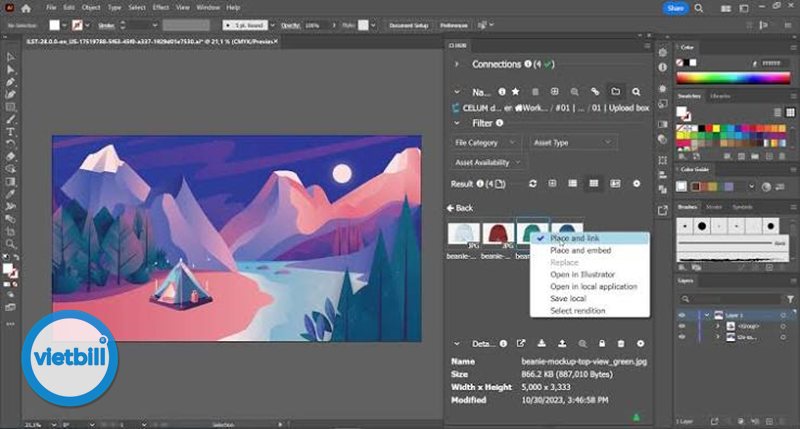Collapse the Filter section
This screenshot has width=800, height=429.
click(457, 123)
